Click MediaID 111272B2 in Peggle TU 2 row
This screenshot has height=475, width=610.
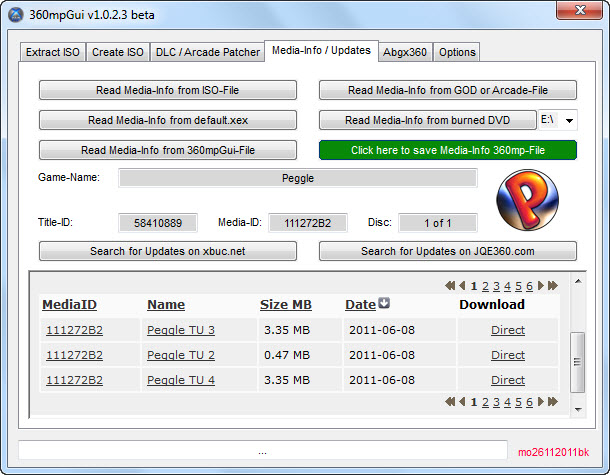(x=74, y=355)
